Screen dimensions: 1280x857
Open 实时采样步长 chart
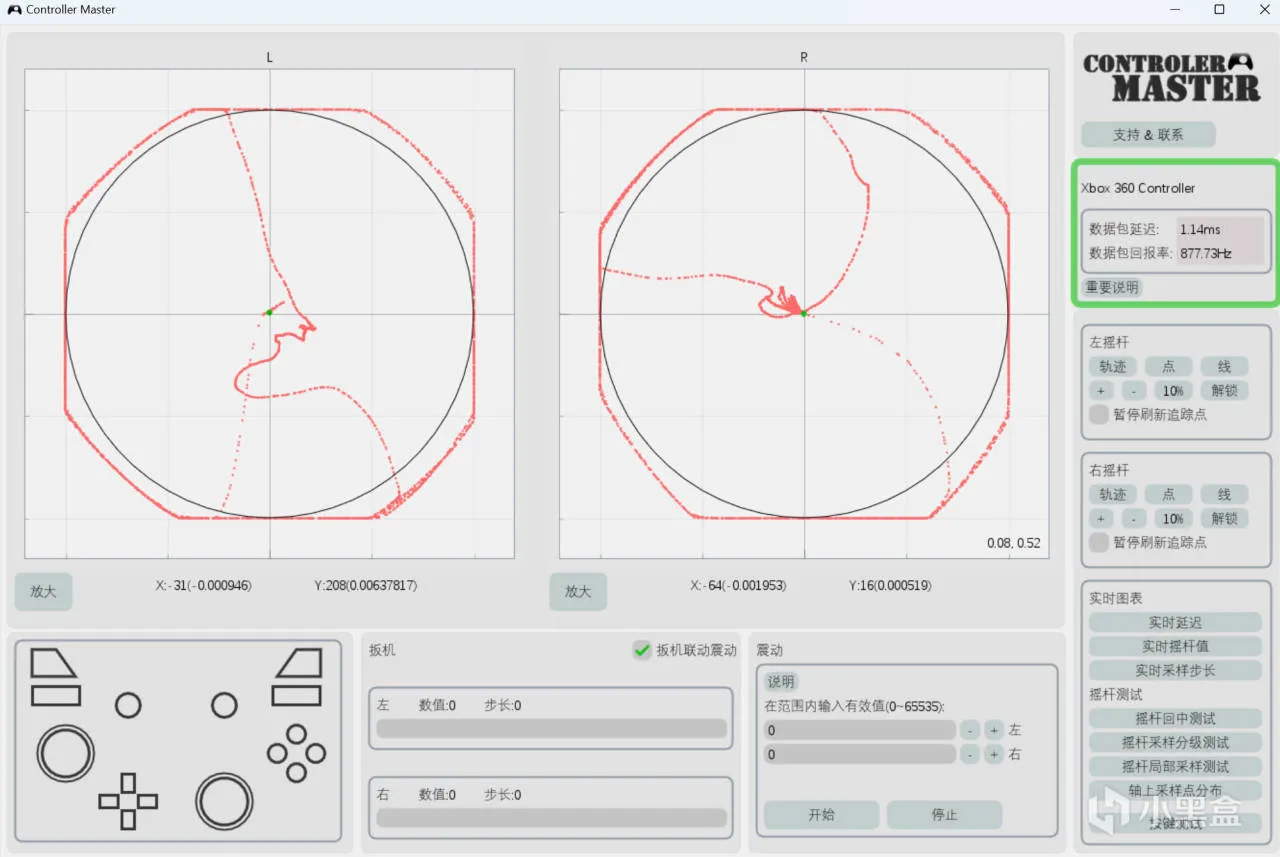click(1175, 671)
